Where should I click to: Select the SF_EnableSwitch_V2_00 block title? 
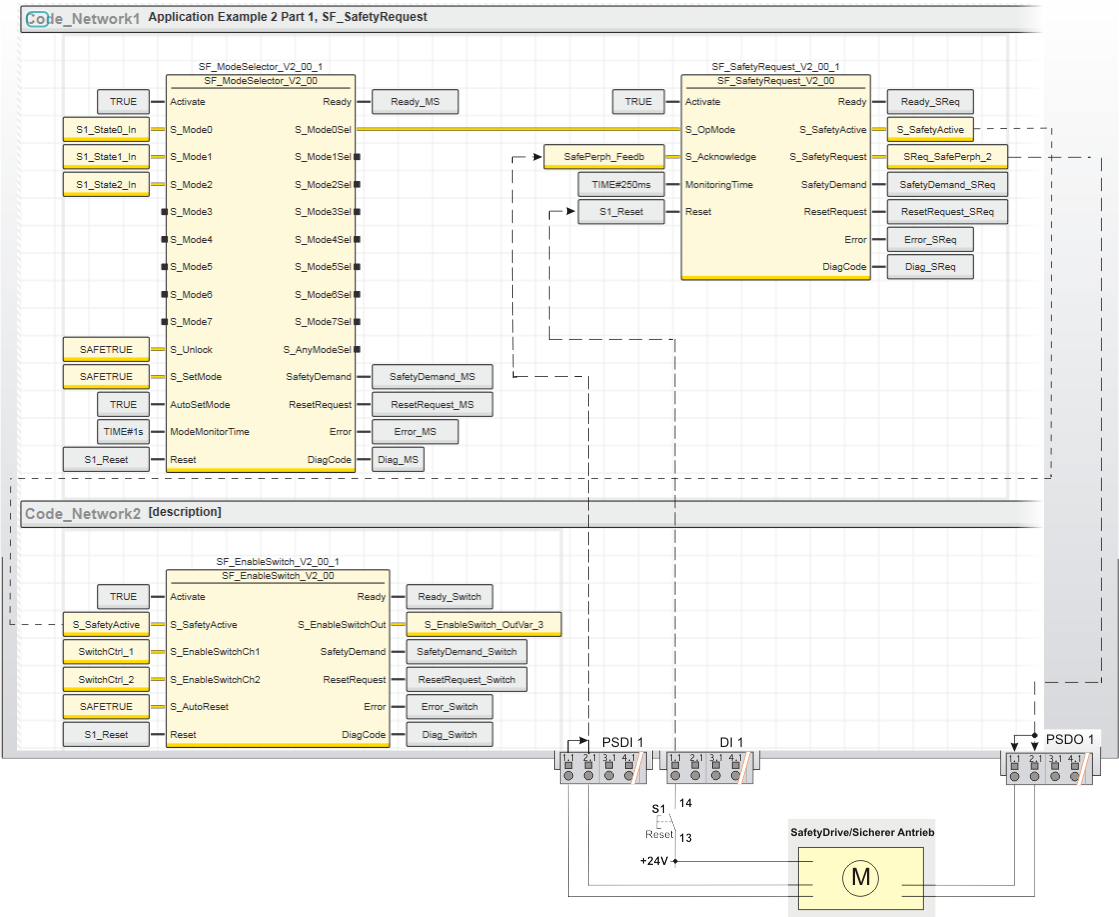pos(277,576)
